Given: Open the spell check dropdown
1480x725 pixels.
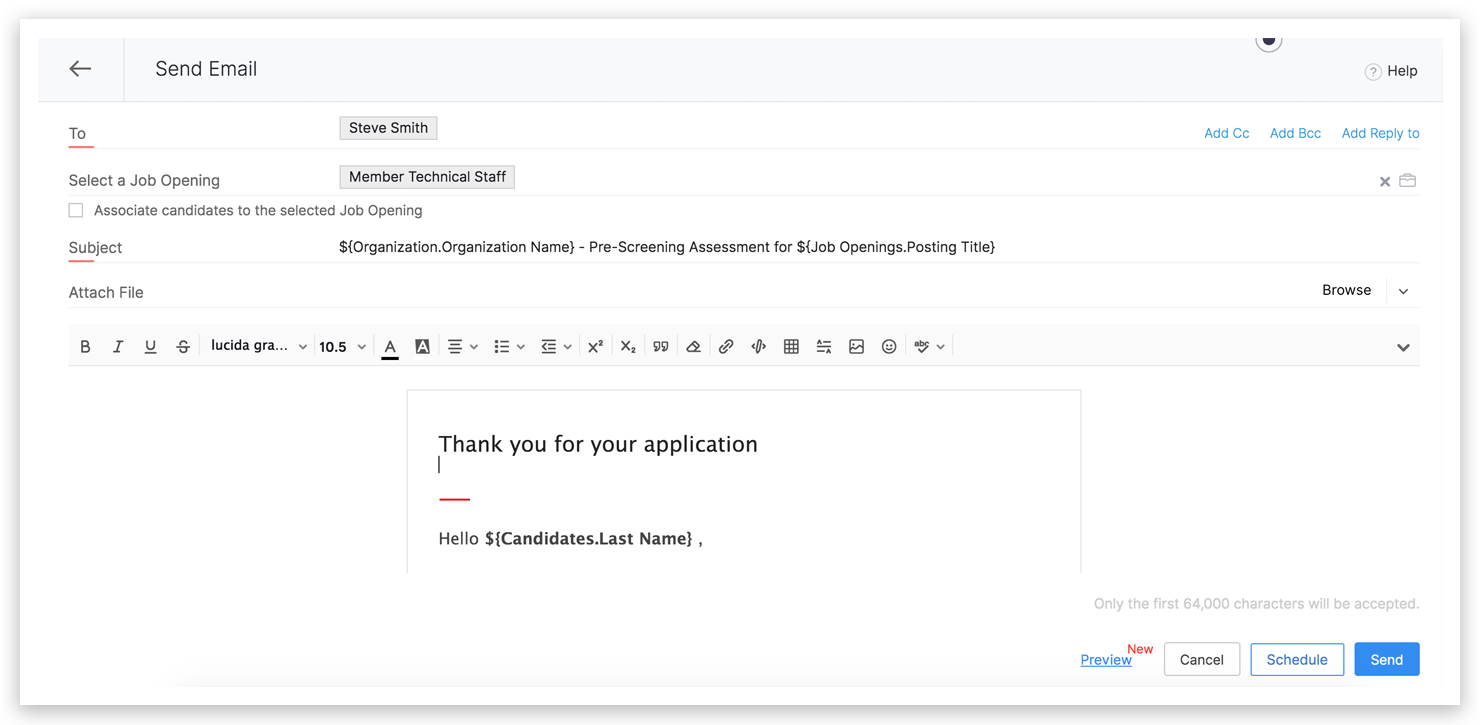Looking at the screenshot, I should pos(929,347).
